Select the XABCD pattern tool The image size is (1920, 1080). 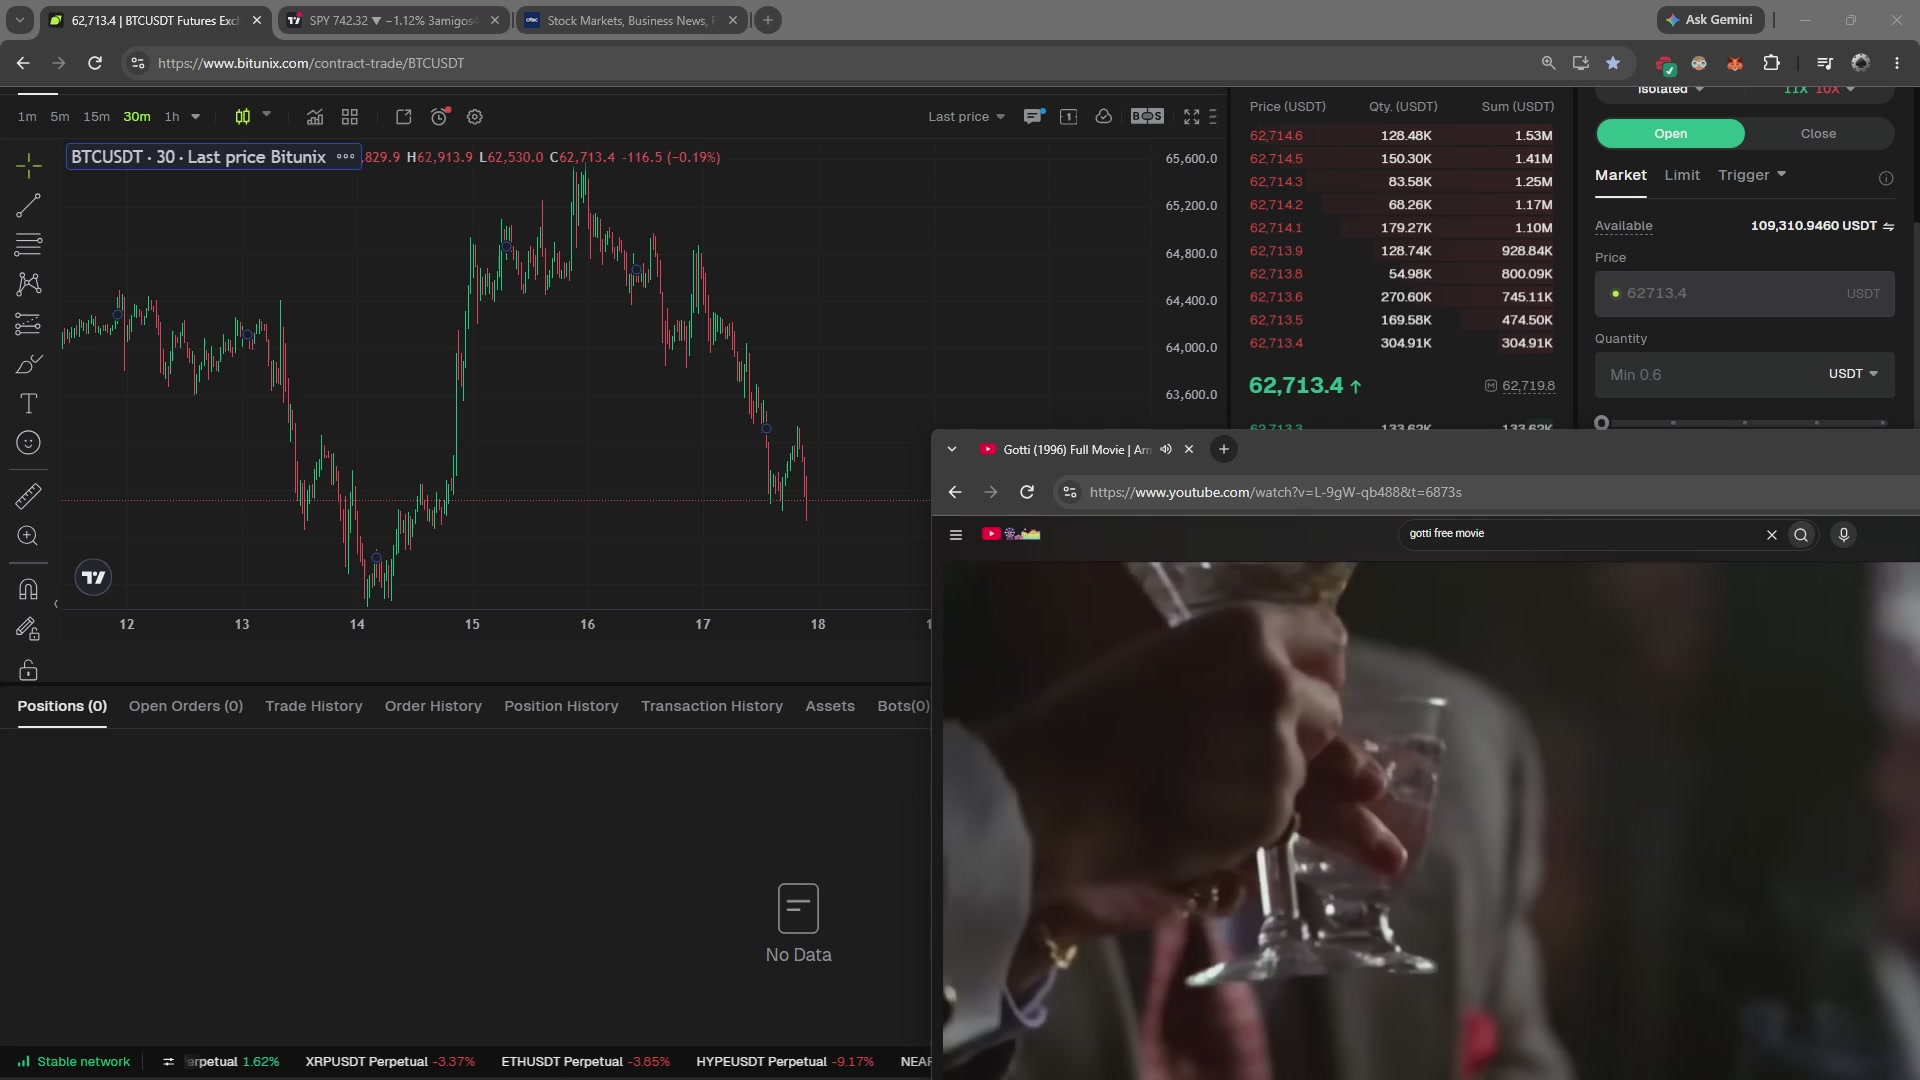coord(28,284)
